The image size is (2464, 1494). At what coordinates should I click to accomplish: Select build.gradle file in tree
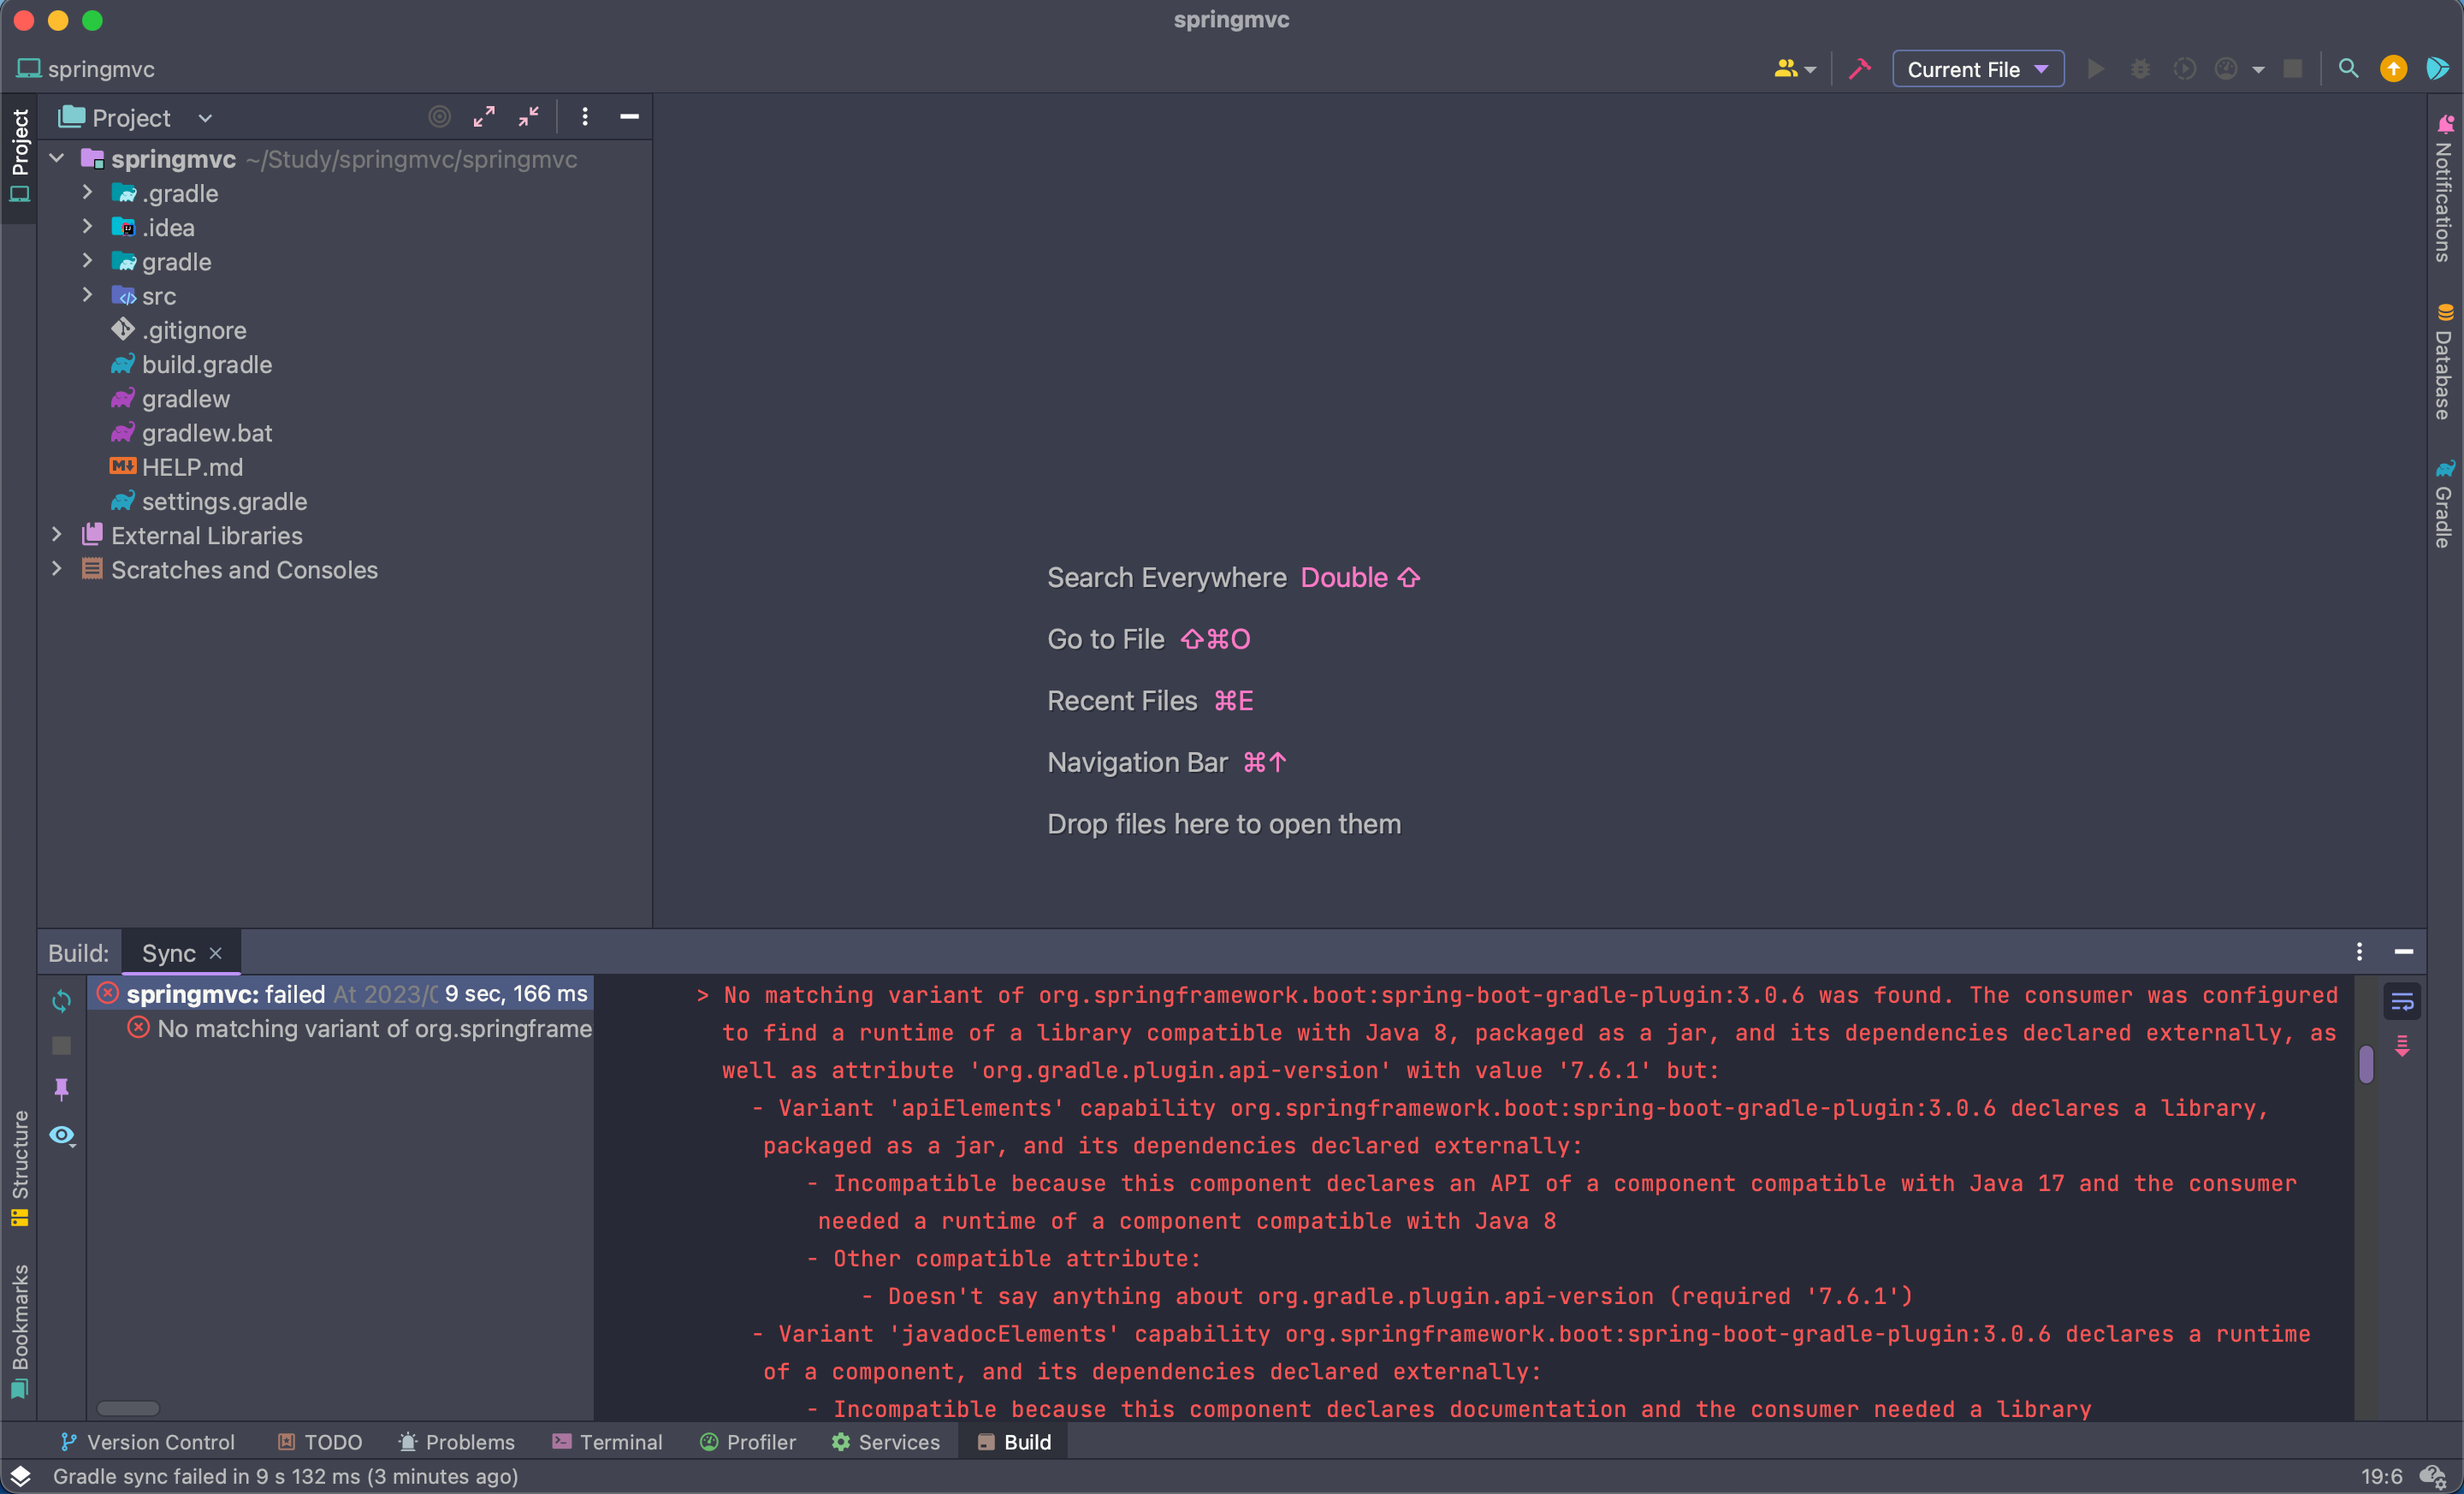pyautogui.click(x=207, y=364)
